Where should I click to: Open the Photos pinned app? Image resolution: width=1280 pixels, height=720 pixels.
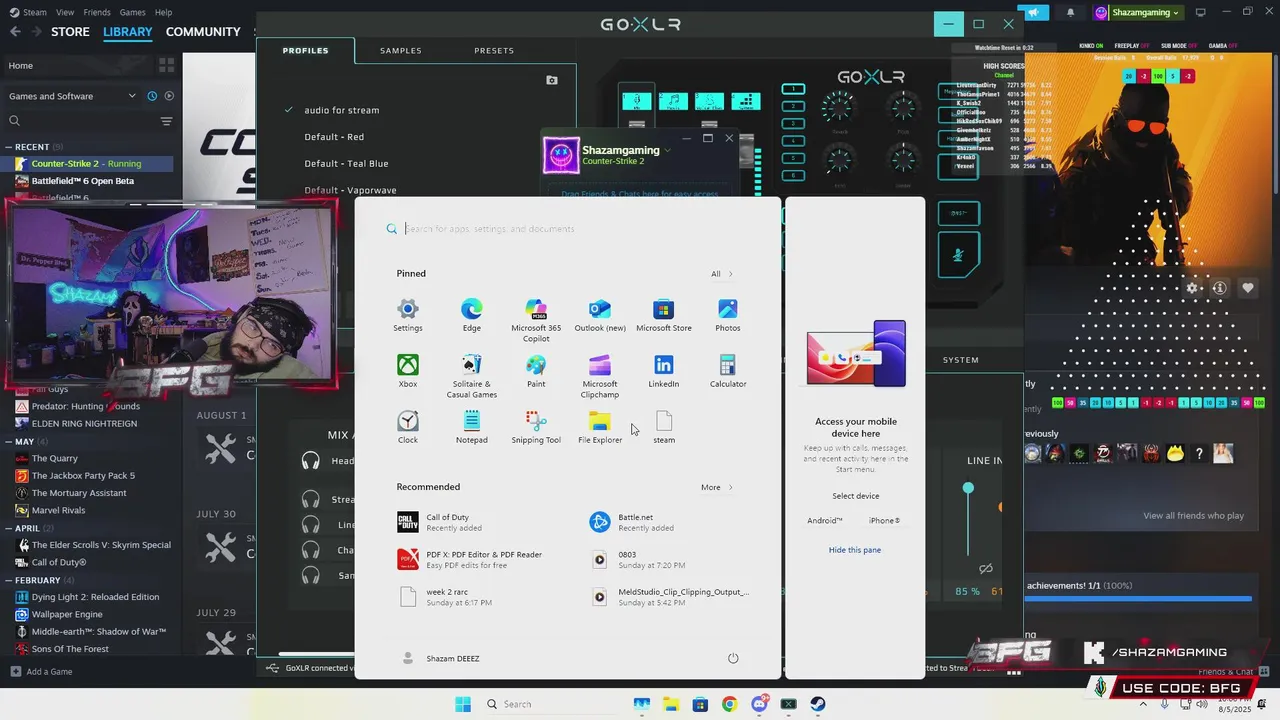point(728,316)
